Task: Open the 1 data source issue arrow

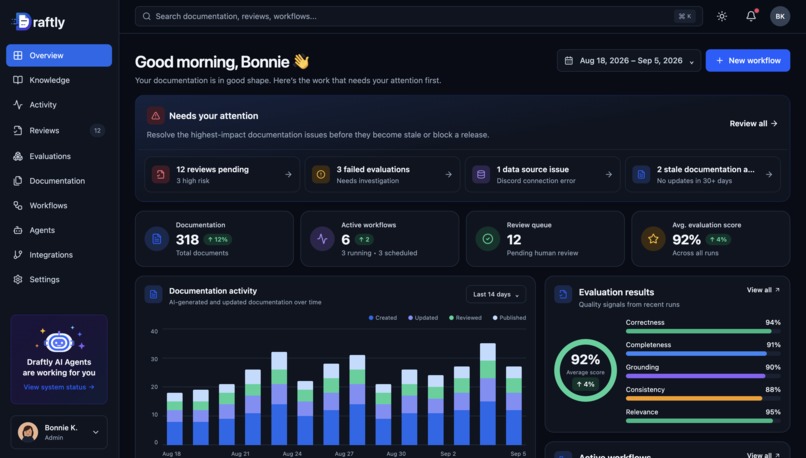Action: pyautogui.click(x=609, y=175)
